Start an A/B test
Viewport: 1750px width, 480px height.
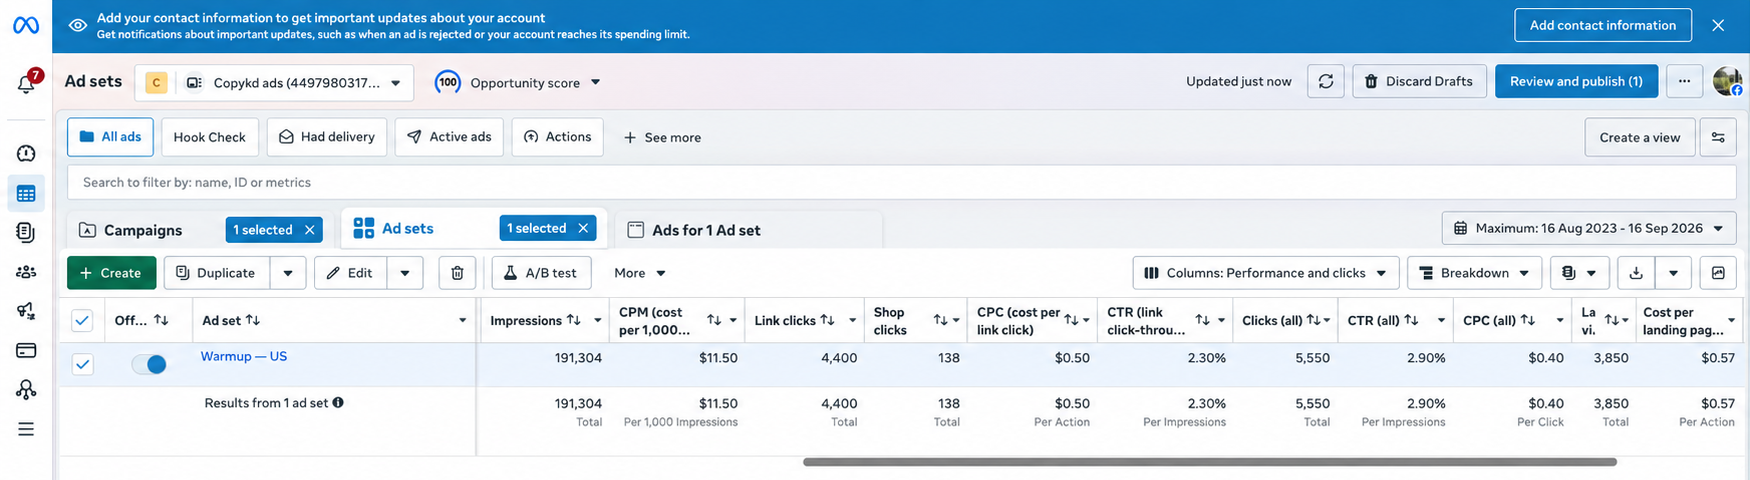pyautogui.click(x=541, y=273)
